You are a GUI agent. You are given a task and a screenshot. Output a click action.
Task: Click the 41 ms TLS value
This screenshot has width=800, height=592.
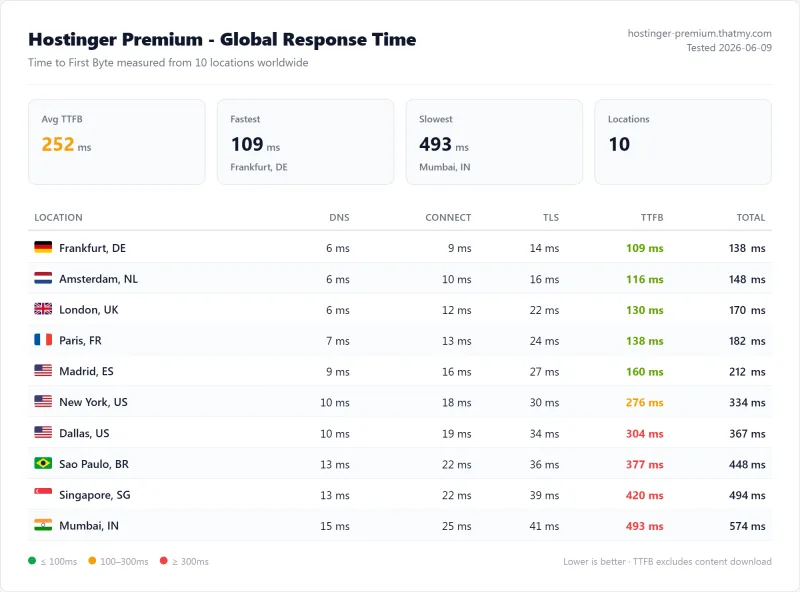click(544, 526)
